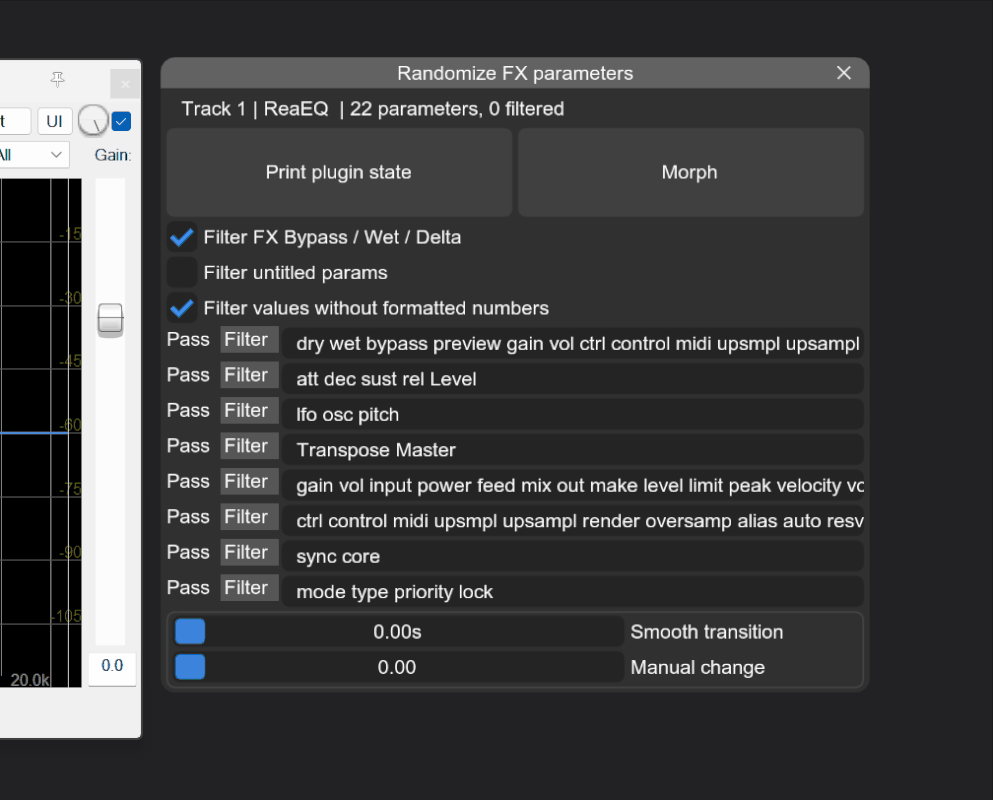Click the wet/dry knob beside UI button
993x800 pixels.
(93, 120)
